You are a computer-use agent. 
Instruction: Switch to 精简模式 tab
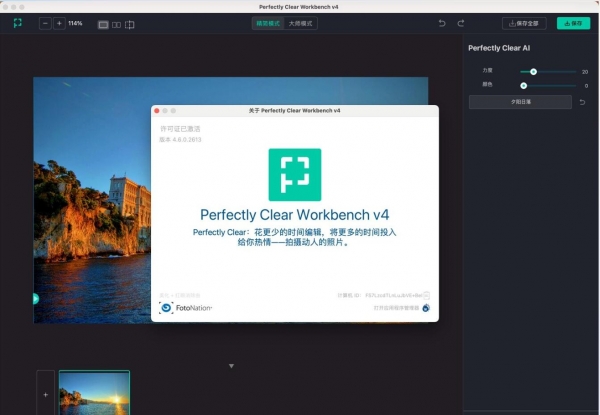click(x=268, y=23)
